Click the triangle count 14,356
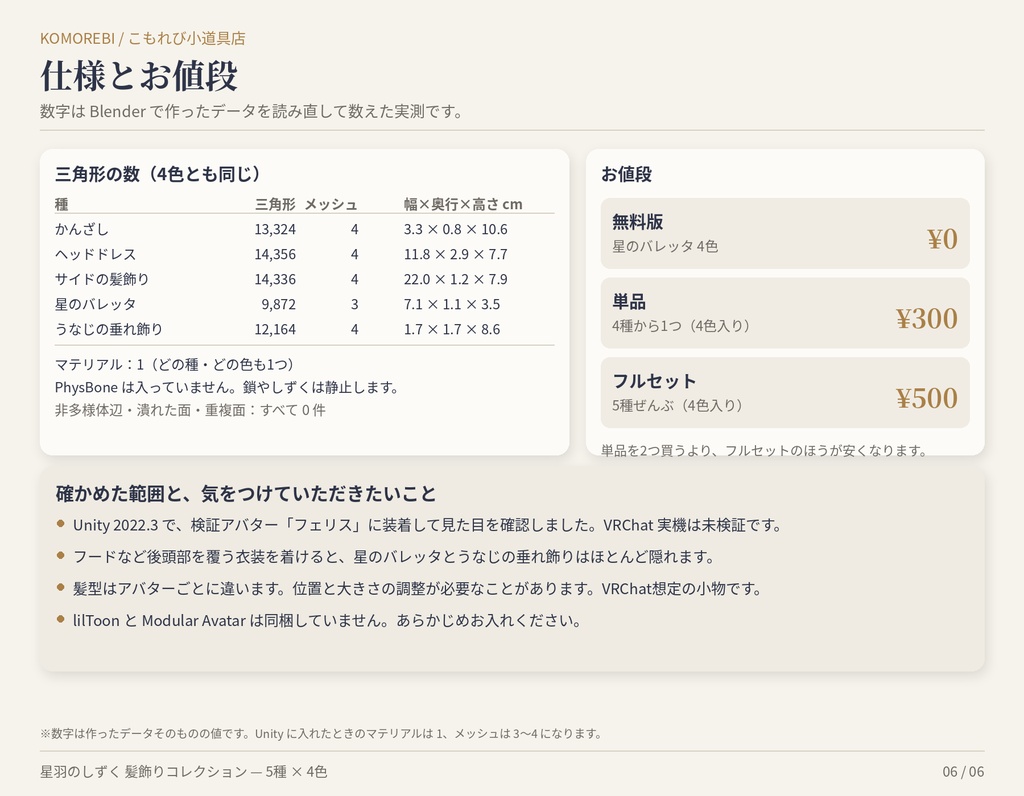Viewport: 1024px width, 796px height. [x=275, y=254]
